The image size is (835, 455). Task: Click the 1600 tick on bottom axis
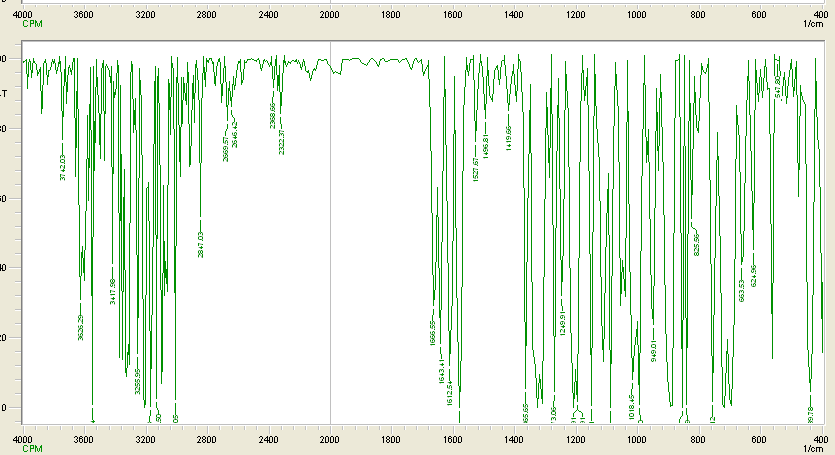coord(452,438)
